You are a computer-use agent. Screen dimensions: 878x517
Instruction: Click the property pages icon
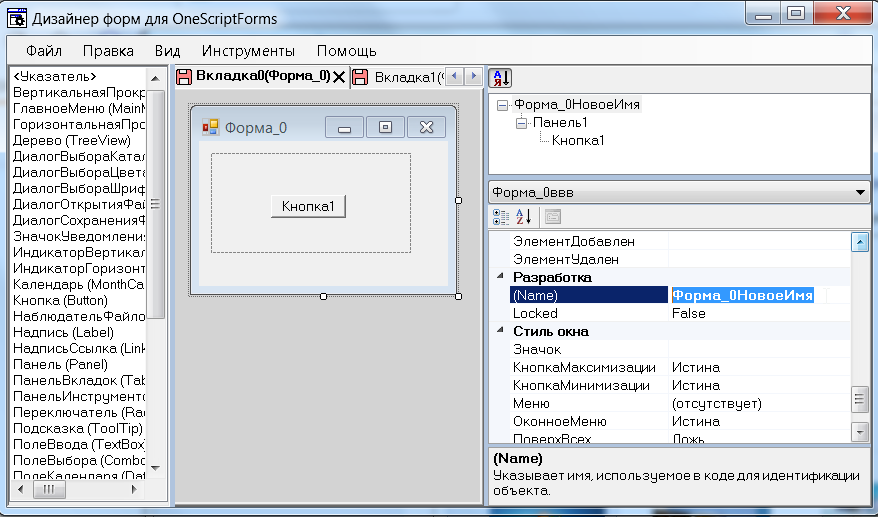(552, 216)
